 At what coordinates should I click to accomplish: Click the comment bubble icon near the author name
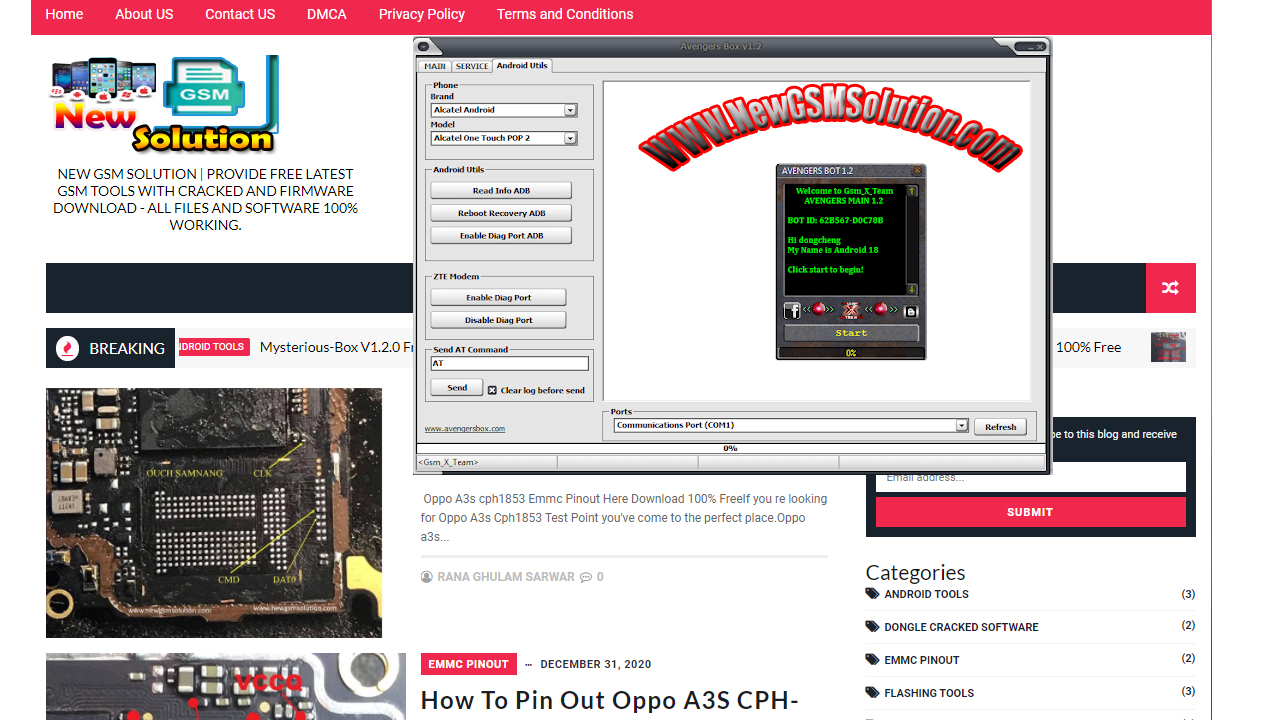click(585, 576)
